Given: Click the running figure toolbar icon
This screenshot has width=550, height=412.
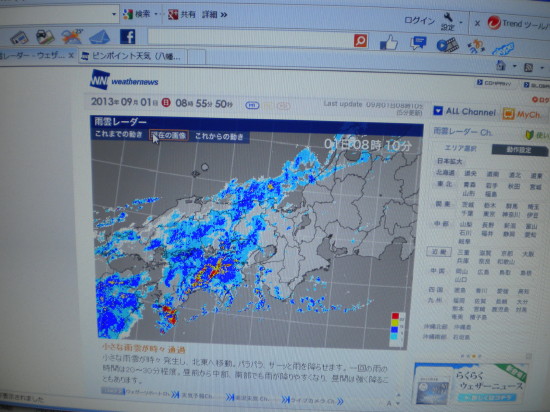Looking at the screenshot, I should point(476,46).
